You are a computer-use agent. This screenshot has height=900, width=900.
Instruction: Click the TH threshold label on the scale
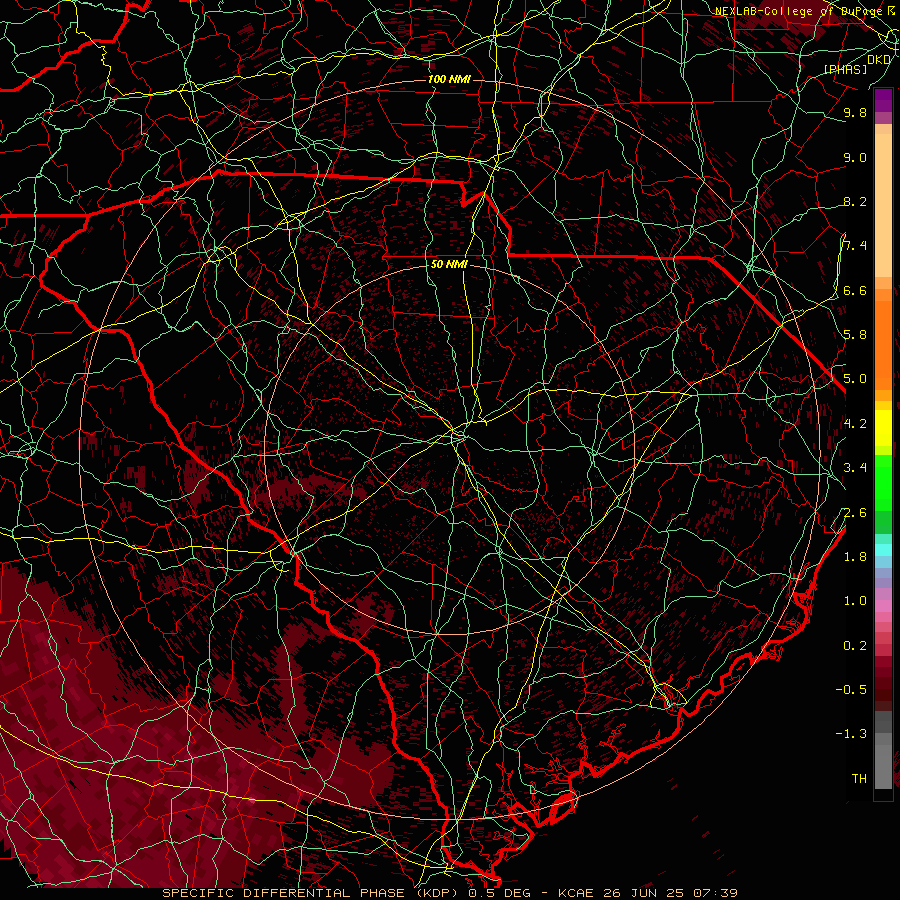[859, 779]
